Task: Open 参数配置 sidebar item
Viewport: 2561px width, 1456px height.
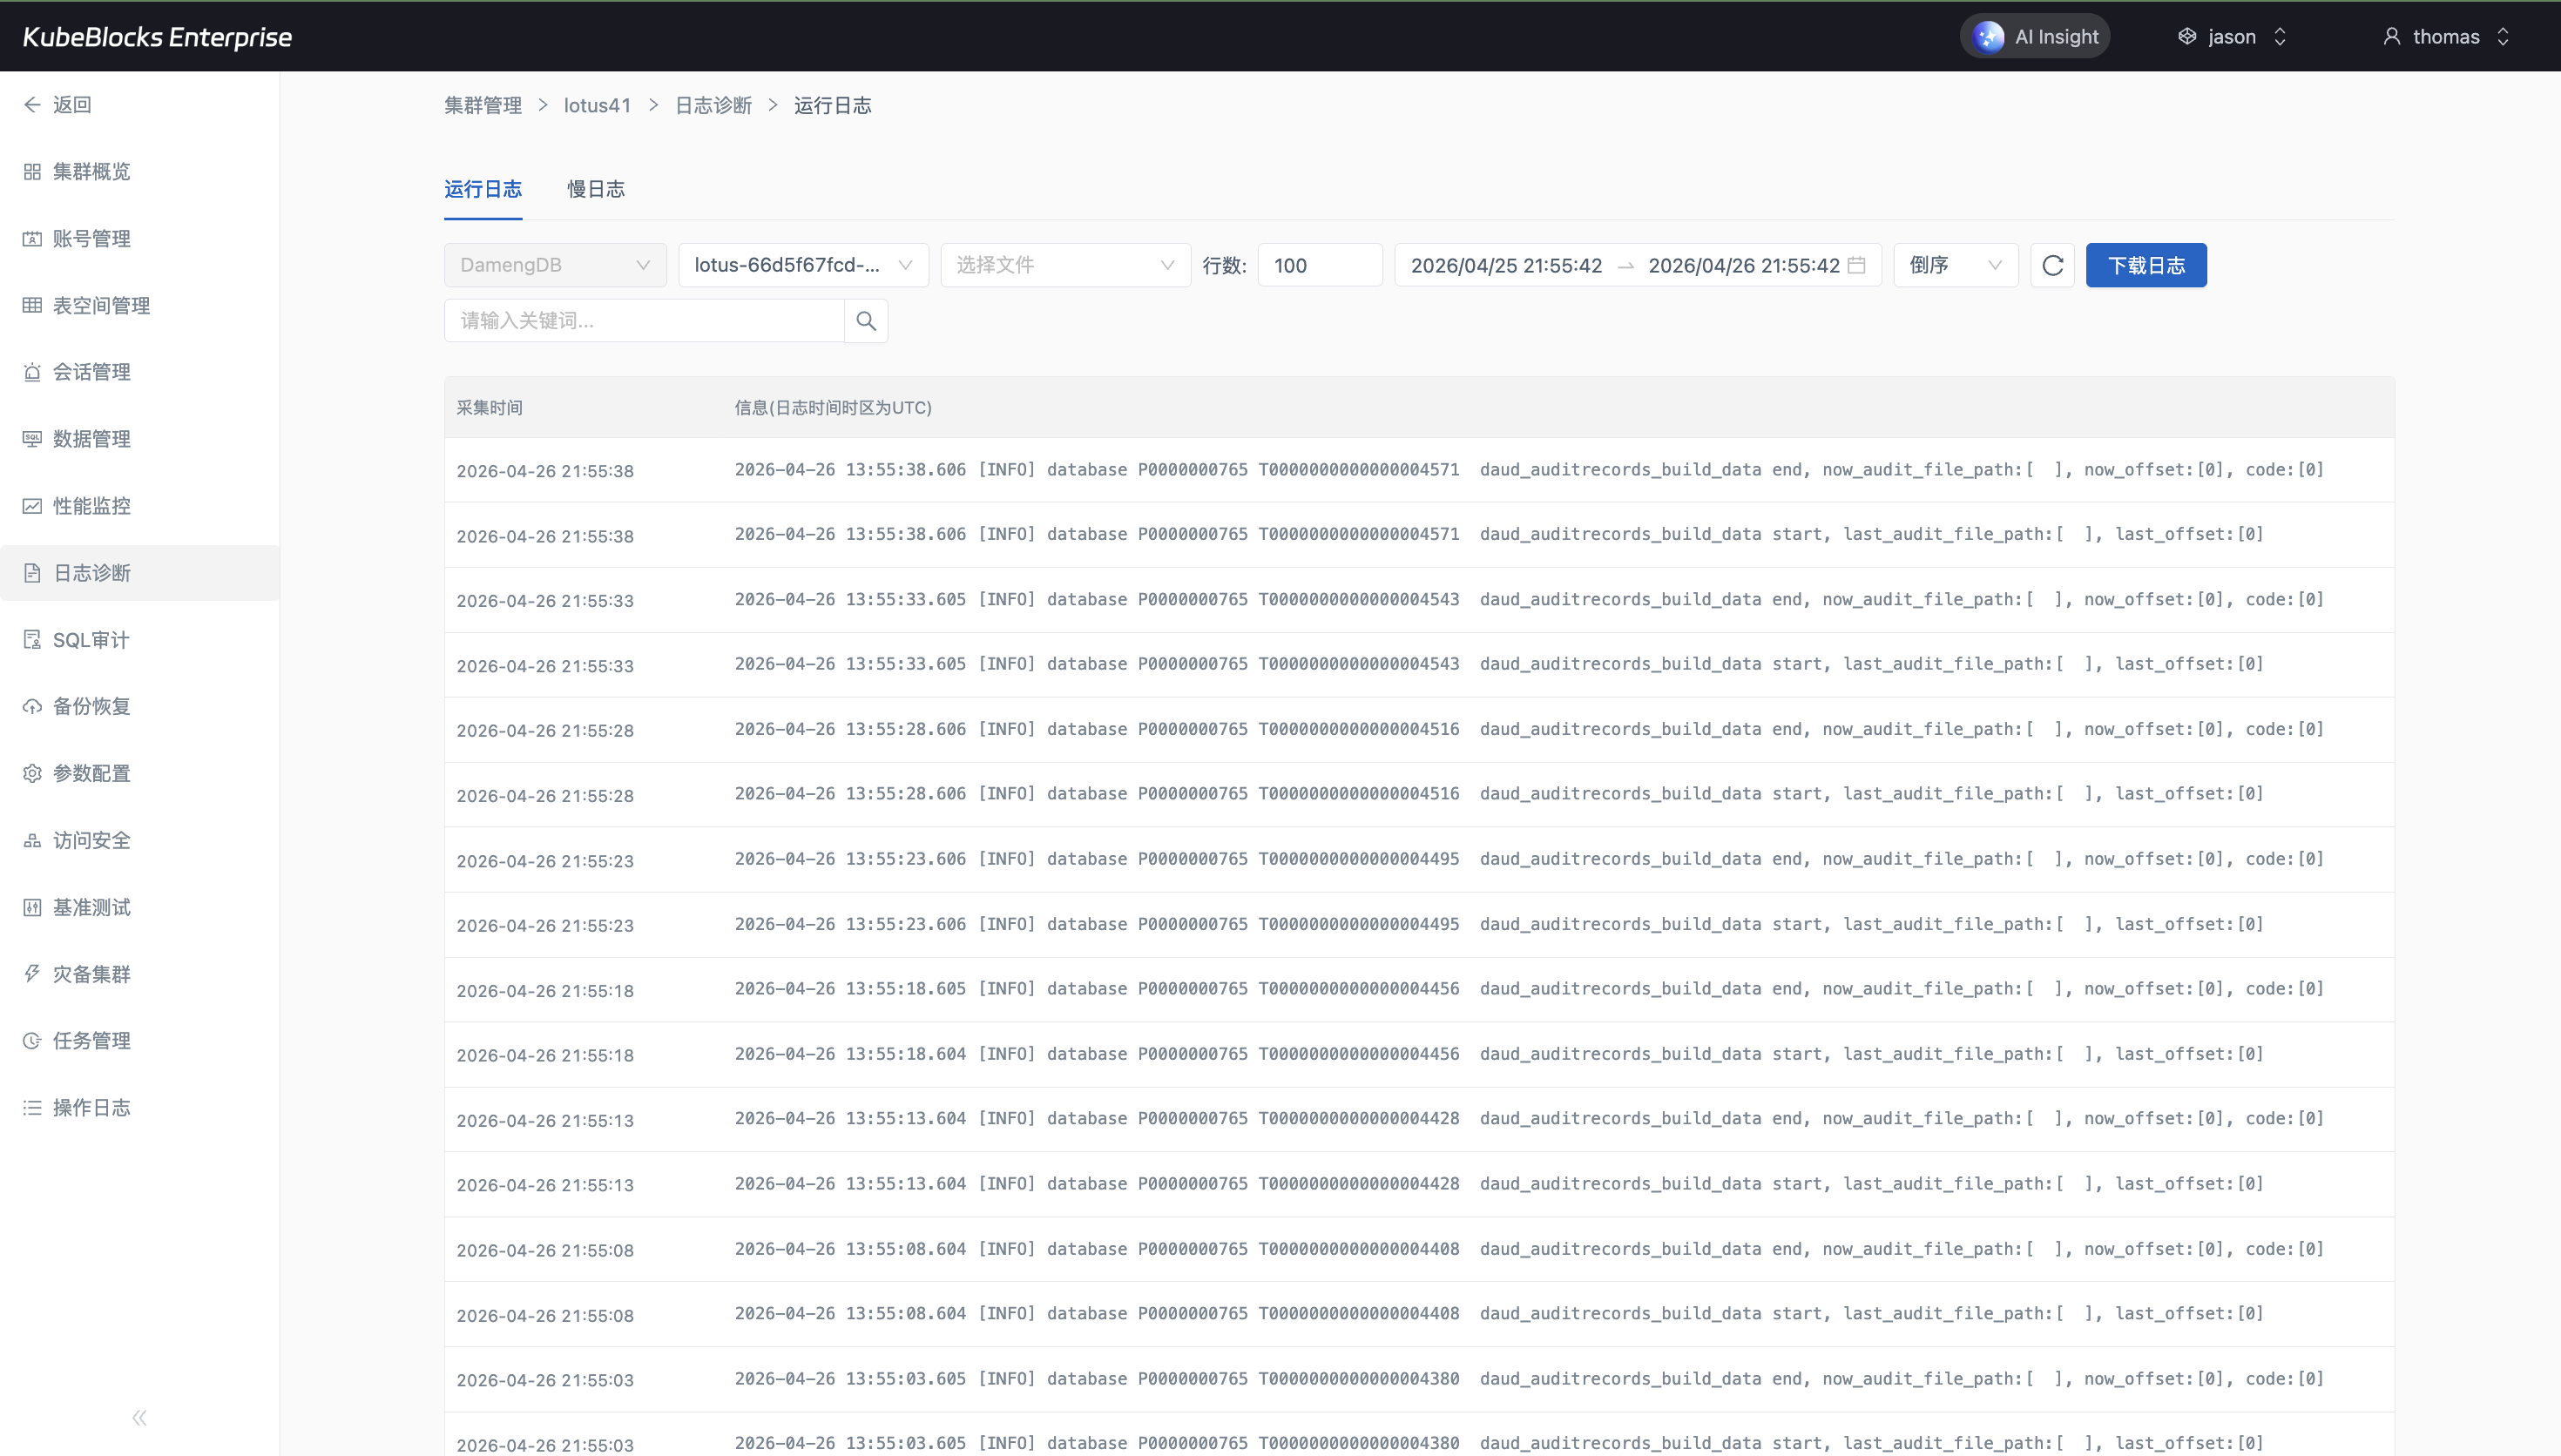Action: coord(91,773)
